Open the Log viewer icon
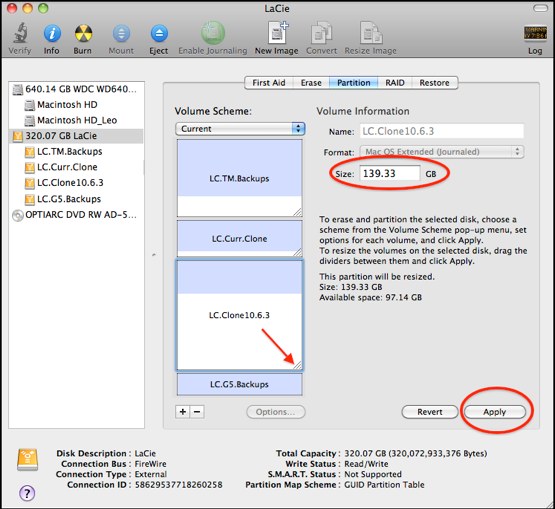This screenshot has width=555, height=509. coord(535,34)
